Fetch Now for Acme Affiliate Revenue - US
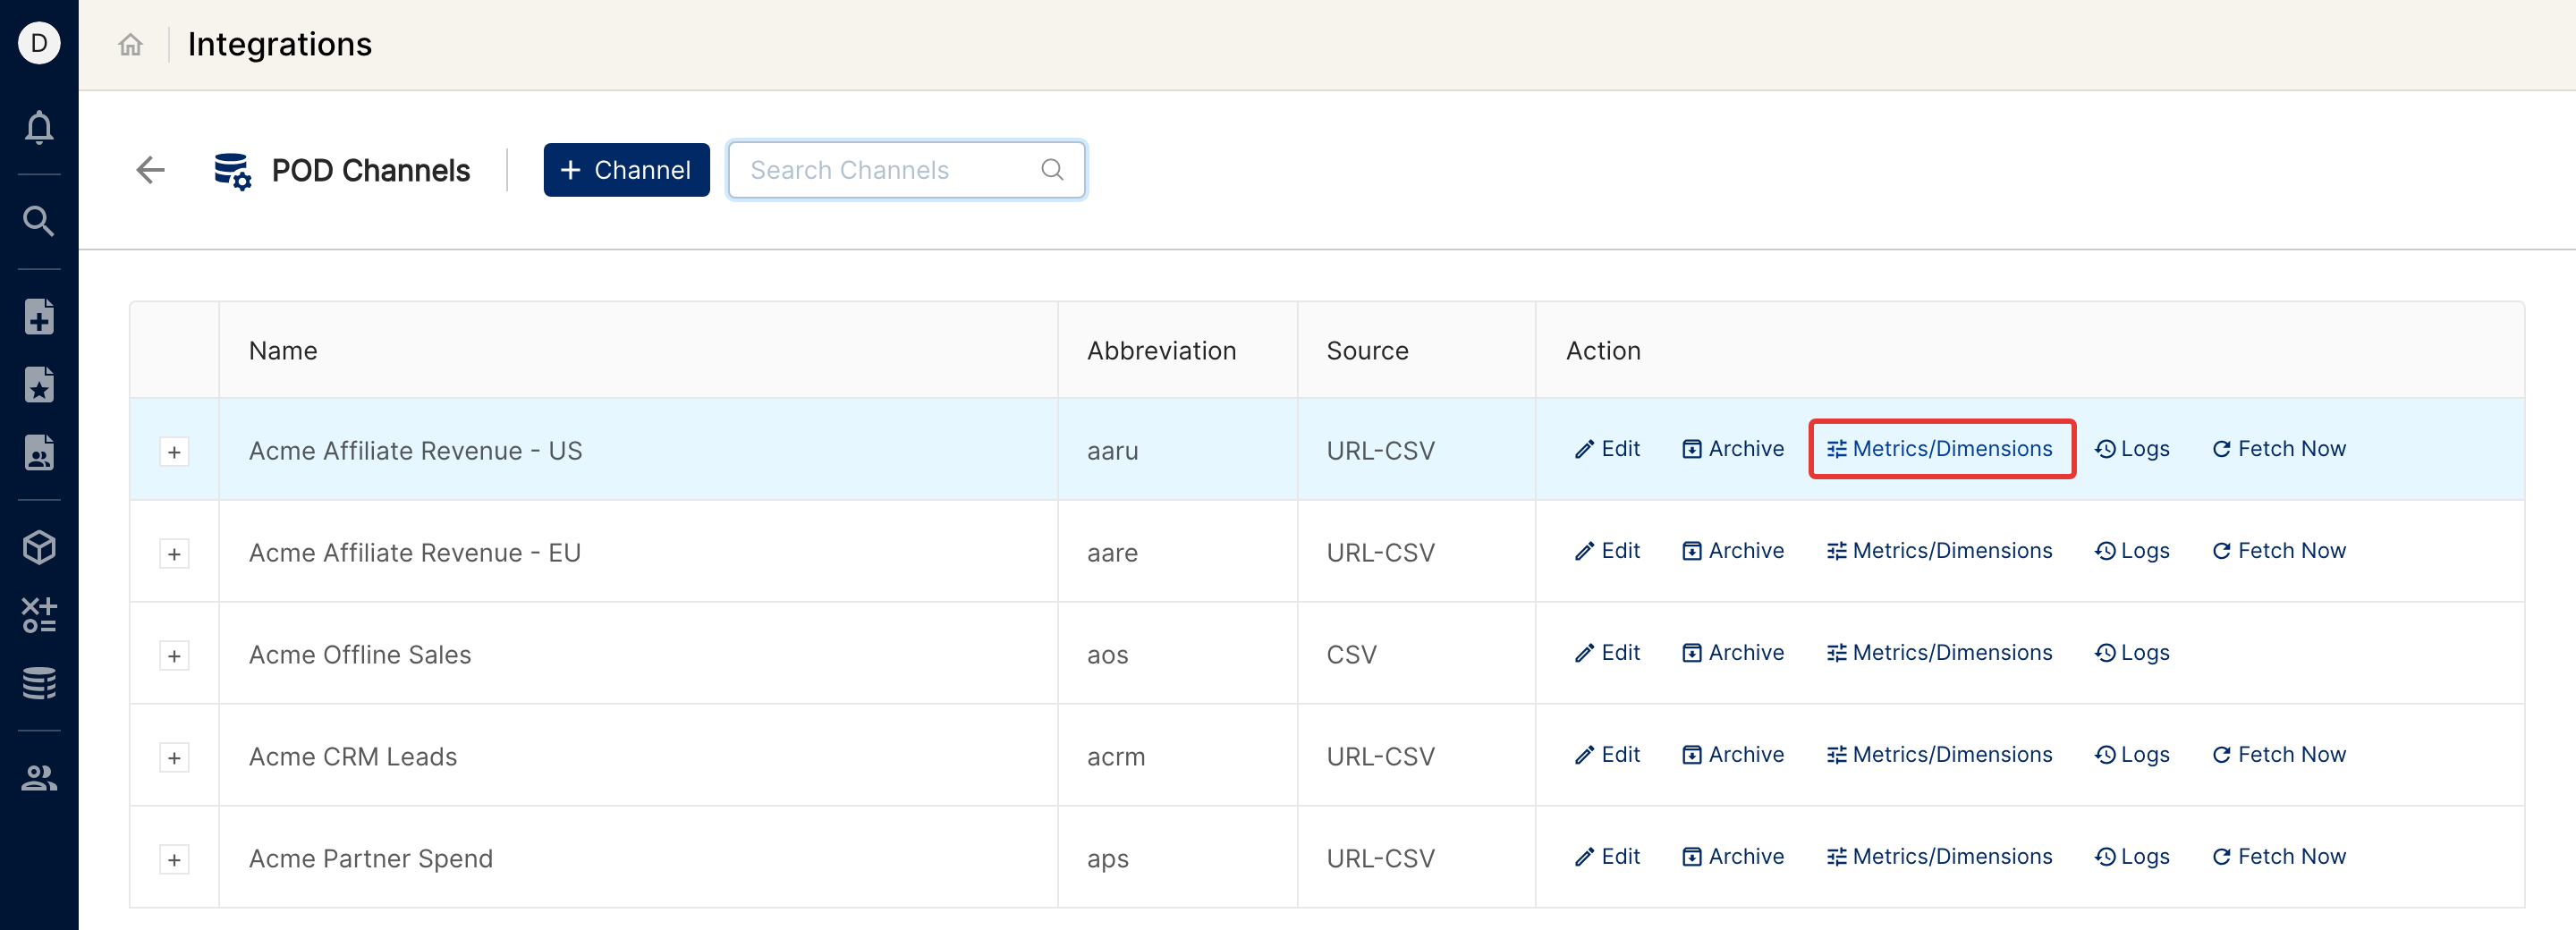The image size is (2576, 930). [x=2279, y=449]
